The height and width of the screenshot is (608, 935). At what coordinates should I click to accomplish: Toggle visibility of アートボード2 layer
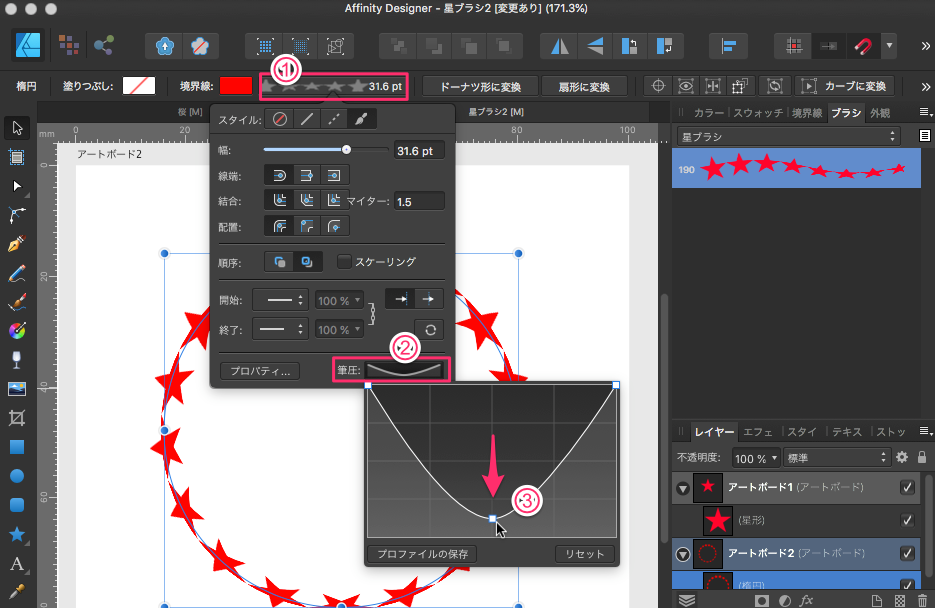(907, 553)
